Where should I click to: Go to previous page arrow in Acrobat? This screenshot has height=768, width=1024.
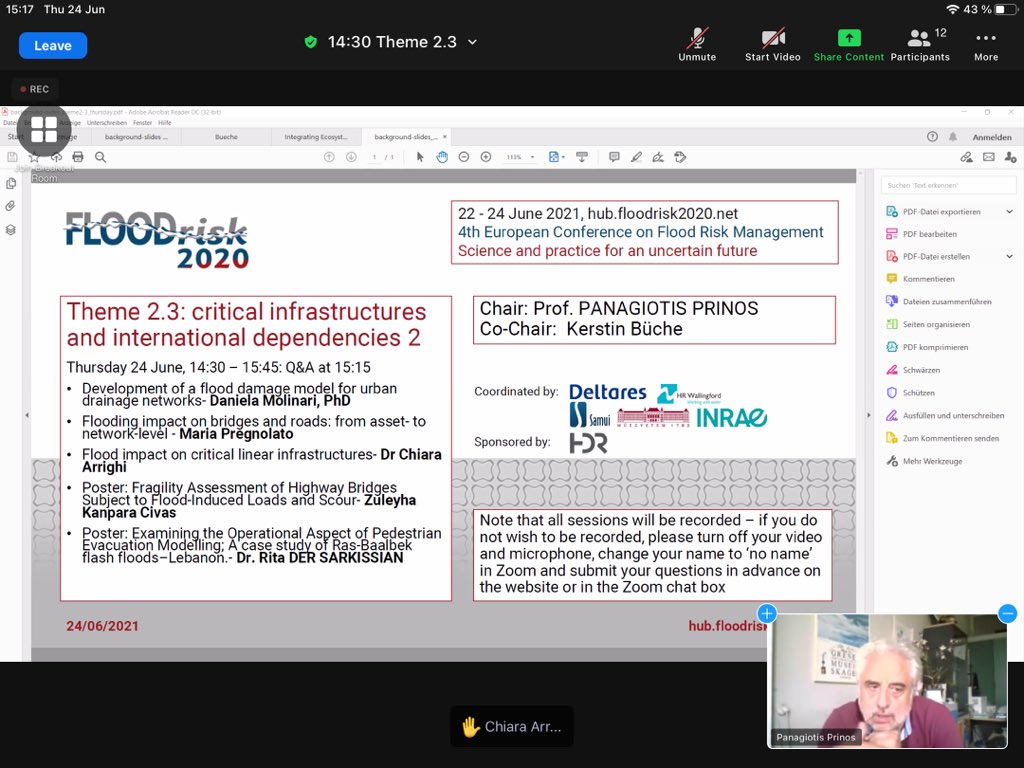[x=329, y=157]
